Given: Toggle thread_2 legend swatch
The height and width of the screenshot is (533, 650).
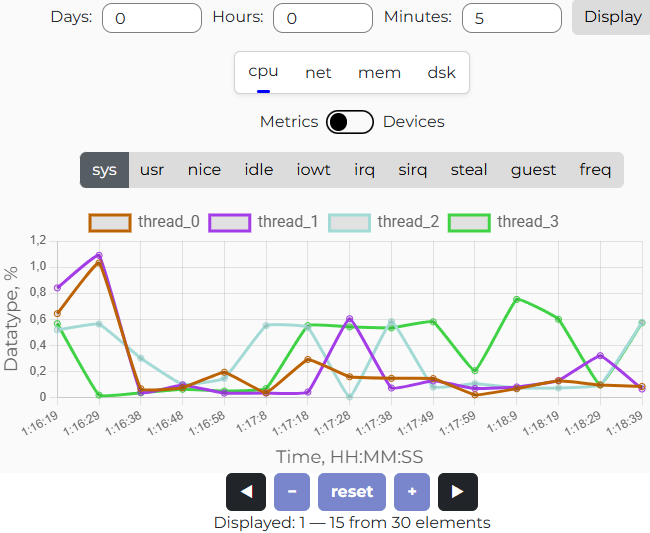Looking at the screenshot, I should pos(350,222).
